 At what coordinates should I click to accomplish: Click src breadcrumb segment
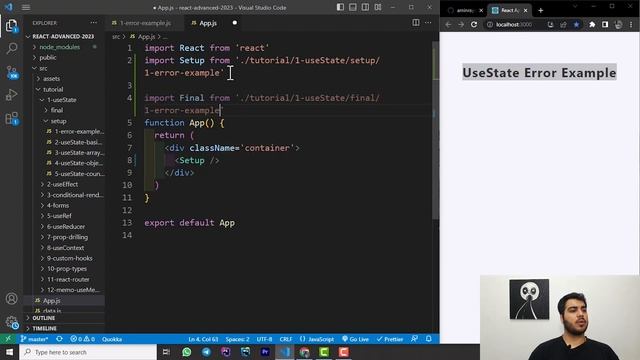[x=116, y=37]
